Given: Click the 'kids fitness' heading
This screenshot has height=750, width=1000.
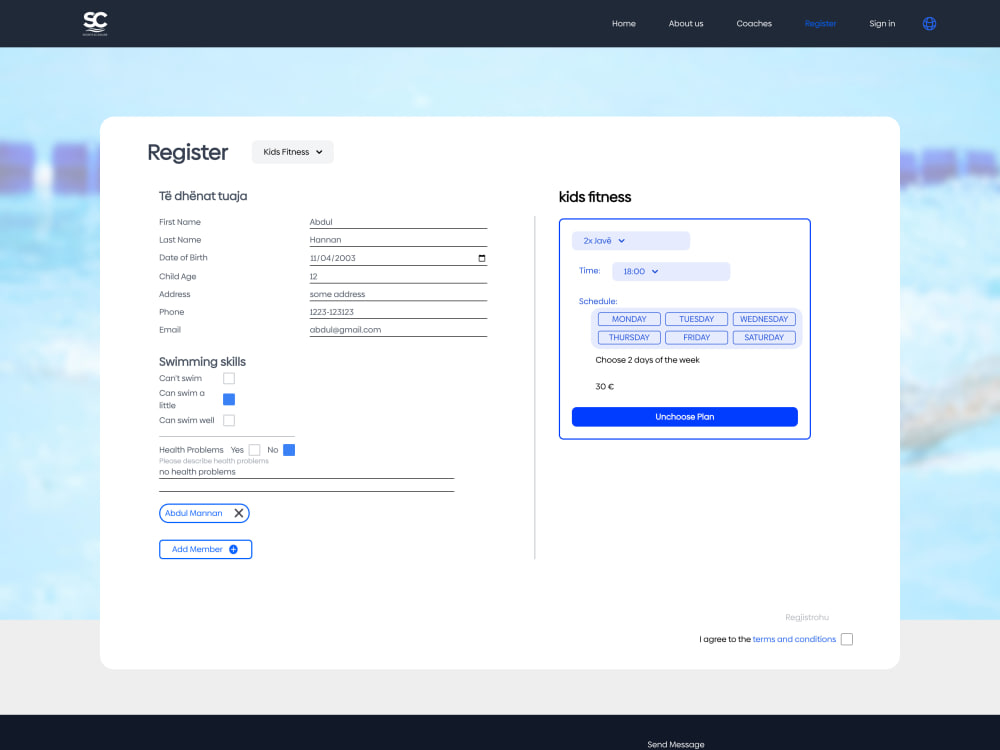Looking at the screenshot, I should (595, 197).
